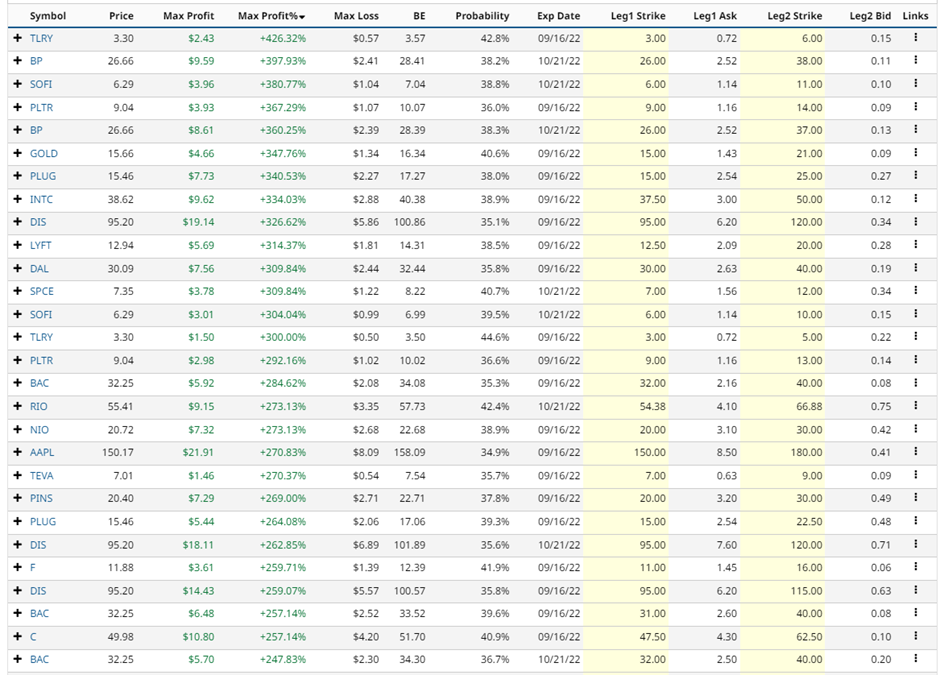Expand the TEVA row with the plus sign
The width and height of the screenshot is (940, 675).
tap(17, 475)
